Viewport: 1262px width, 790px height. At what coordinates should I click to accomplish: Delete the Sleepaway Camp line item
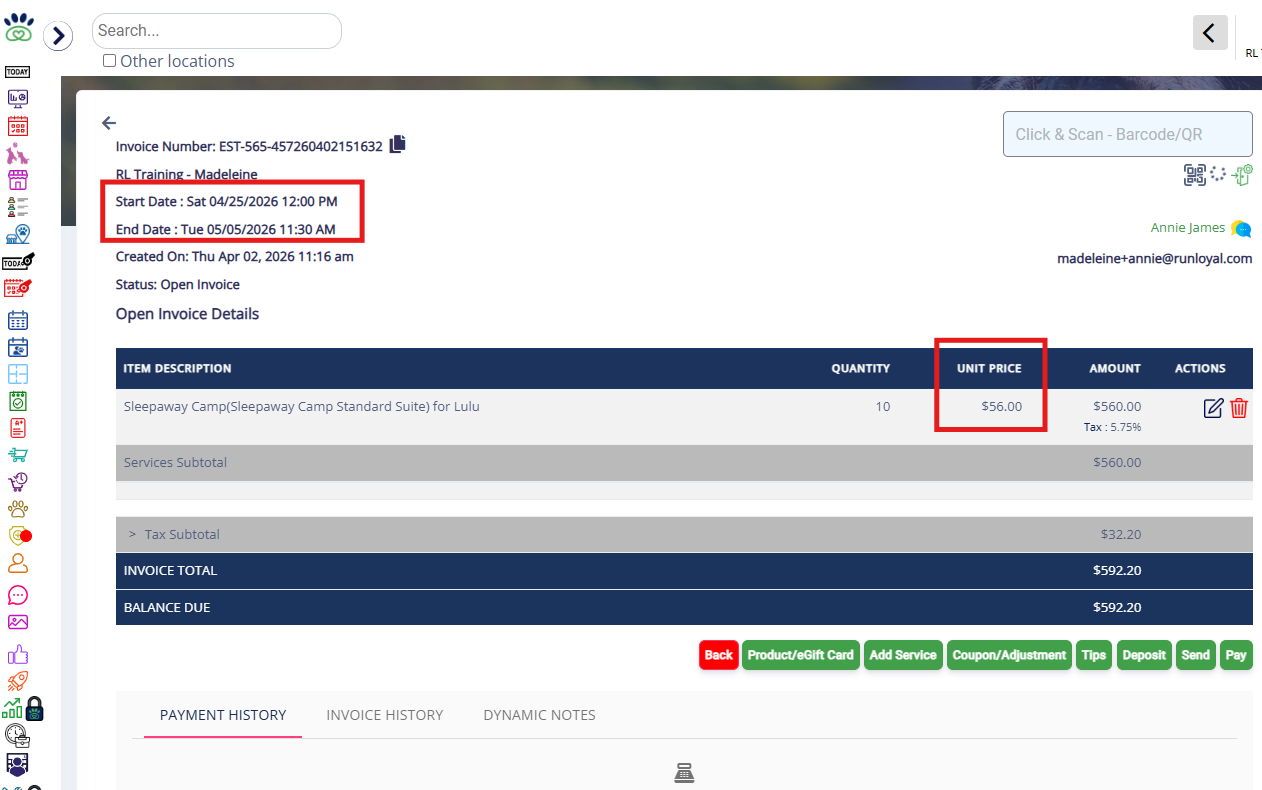point(1239,408)
